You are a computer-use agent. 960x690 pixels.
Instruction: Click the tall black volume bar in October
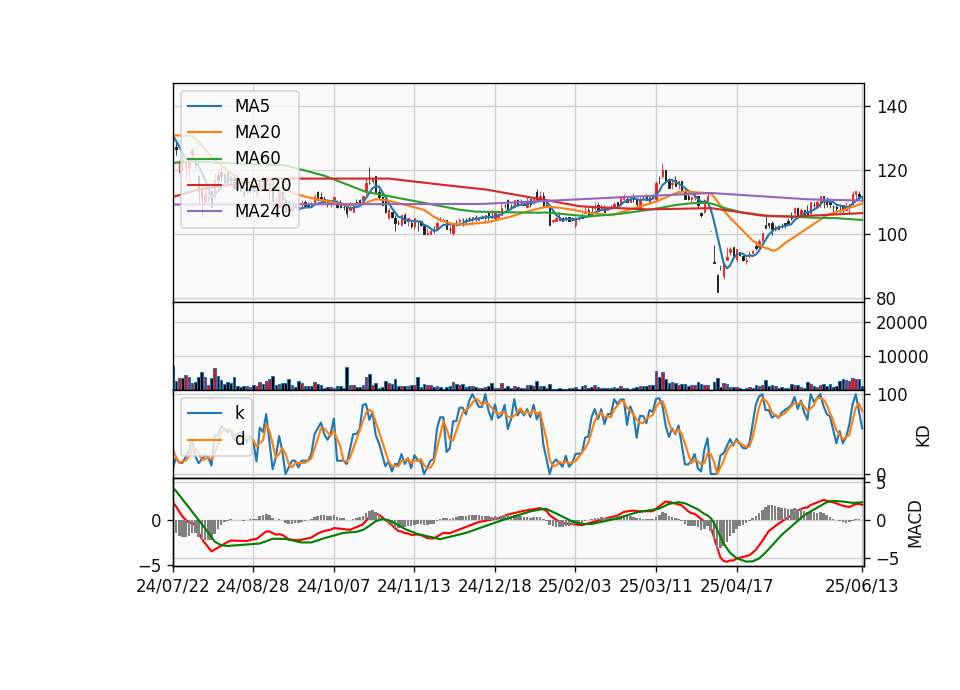pos(347,378)
